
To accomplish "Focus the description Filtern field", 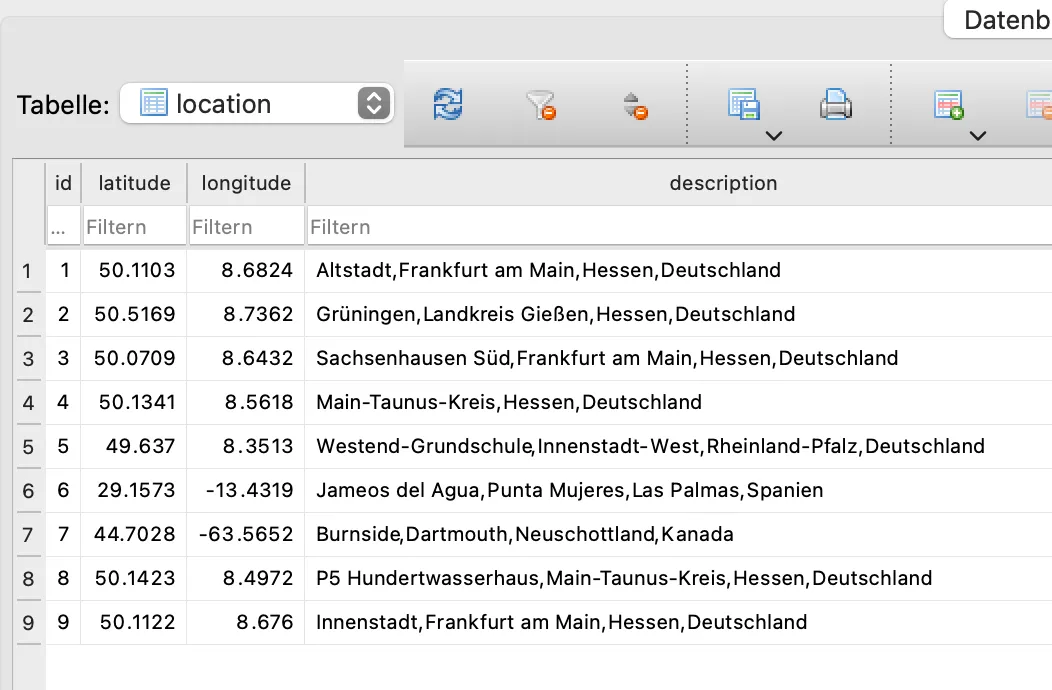I will click(x=680, y=227).
